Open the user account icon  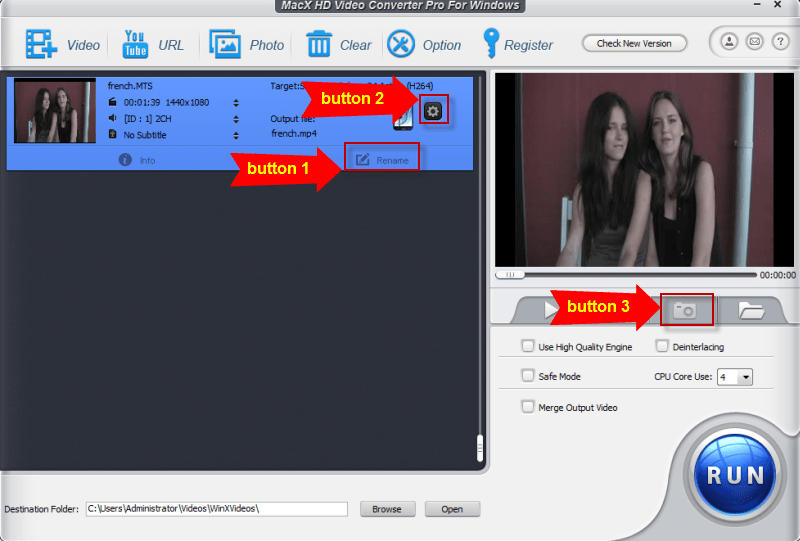(x=729, y=41)
